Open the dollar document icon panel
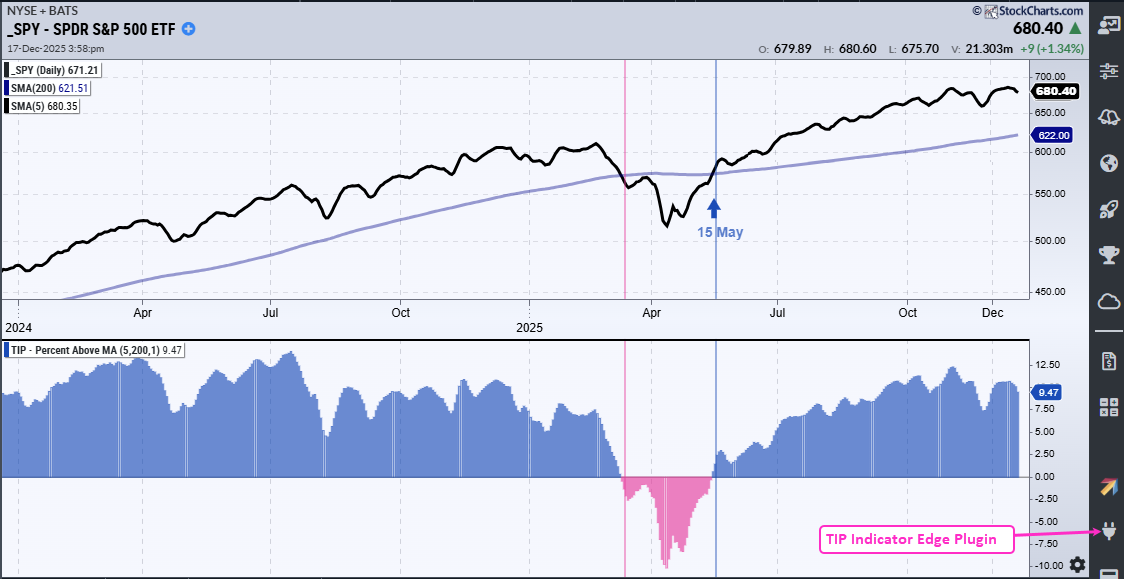The width and height of the screenshot is (1124, 579). 1108,361
